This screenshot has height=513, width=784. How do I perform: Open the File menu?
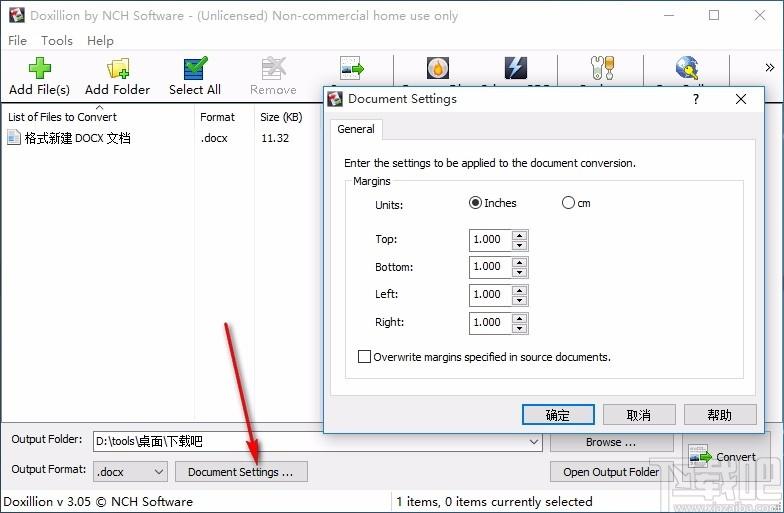pos(18,40)
